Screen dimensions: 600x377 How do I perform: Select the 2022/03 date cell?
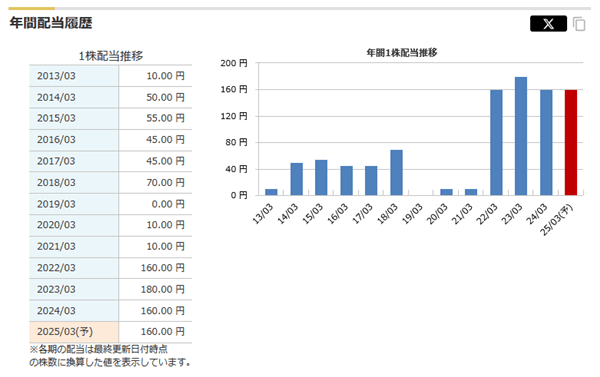74,268
